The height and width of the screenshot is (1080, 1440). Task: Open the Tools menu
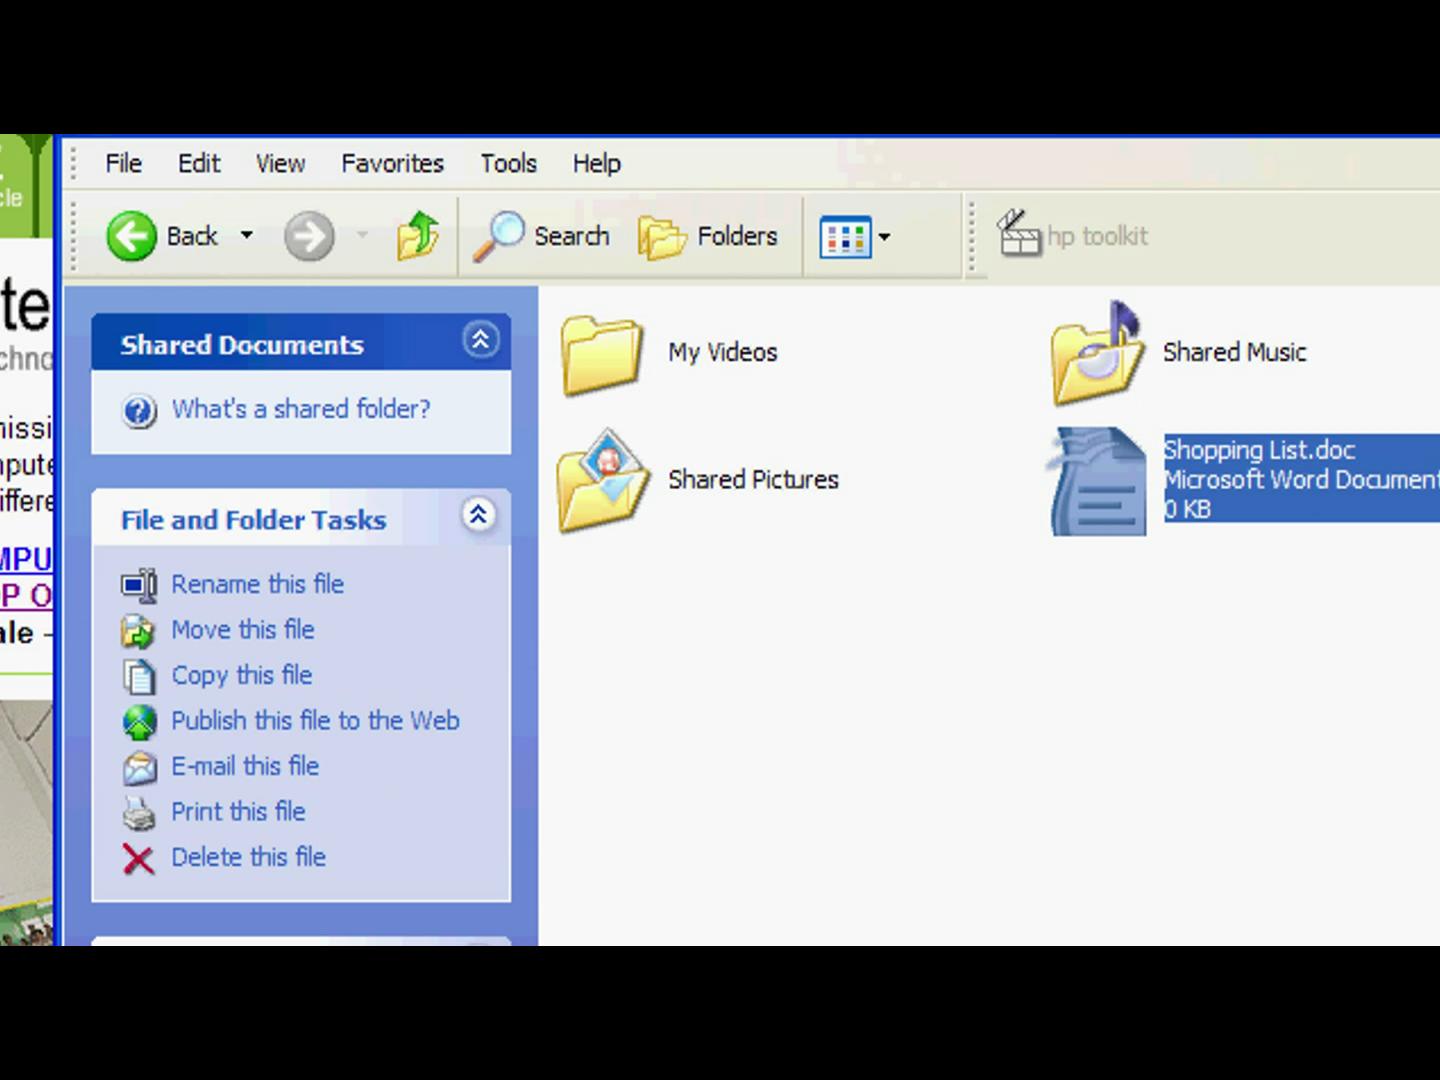coord(508,163)
